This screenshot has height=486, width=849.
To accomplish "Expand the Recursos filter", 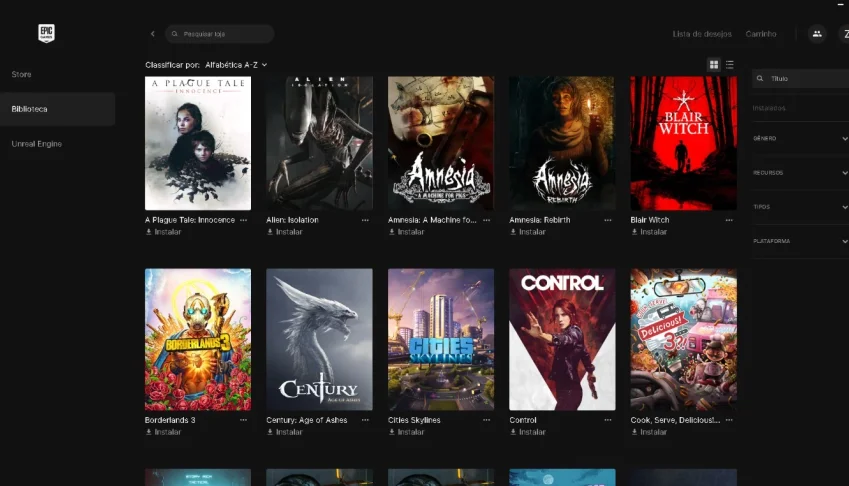I will pyautogui.click(x=800, y=173).
